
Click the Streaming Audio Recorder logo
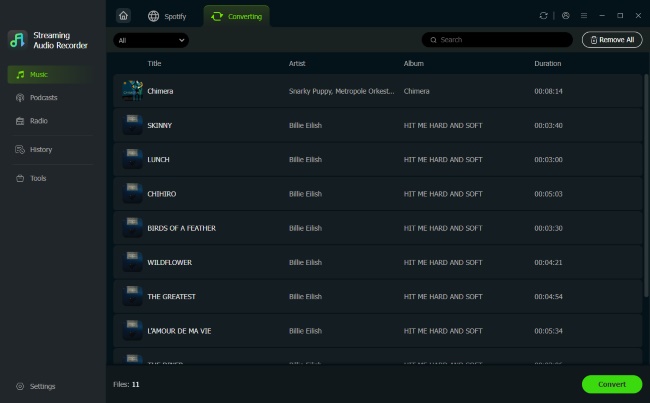[x=17, y=40]
